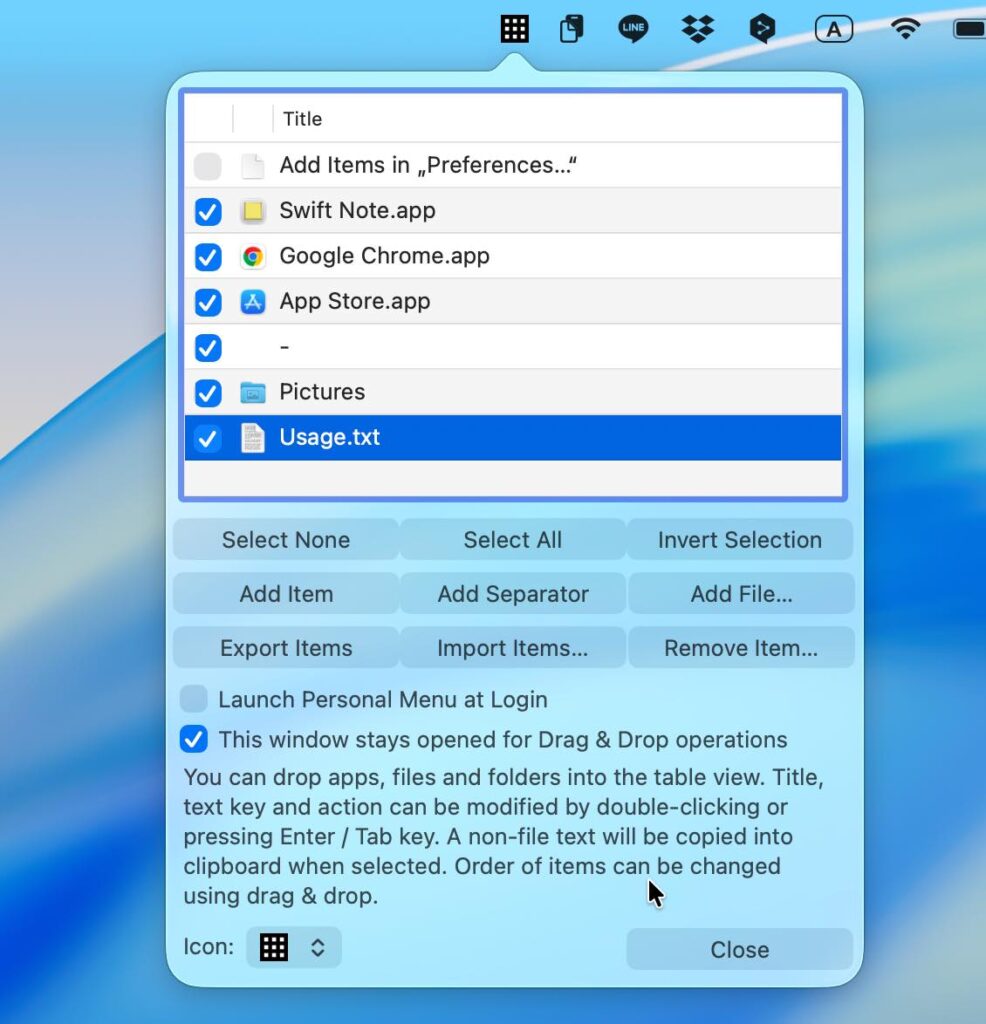Uncheck the separator row checkbox
Viewport: 986px width, 1024px height.
207,347
